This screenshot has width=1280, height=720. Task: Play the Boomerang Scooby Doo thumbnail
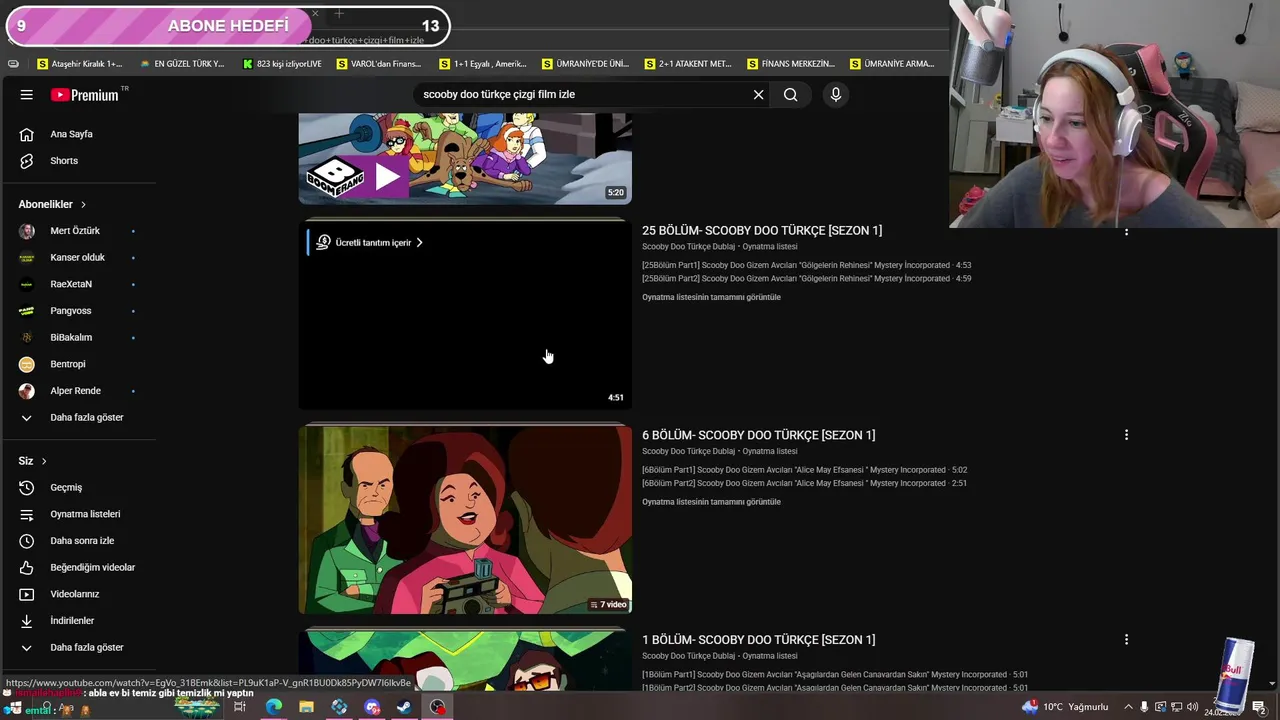tap(465, 158)
